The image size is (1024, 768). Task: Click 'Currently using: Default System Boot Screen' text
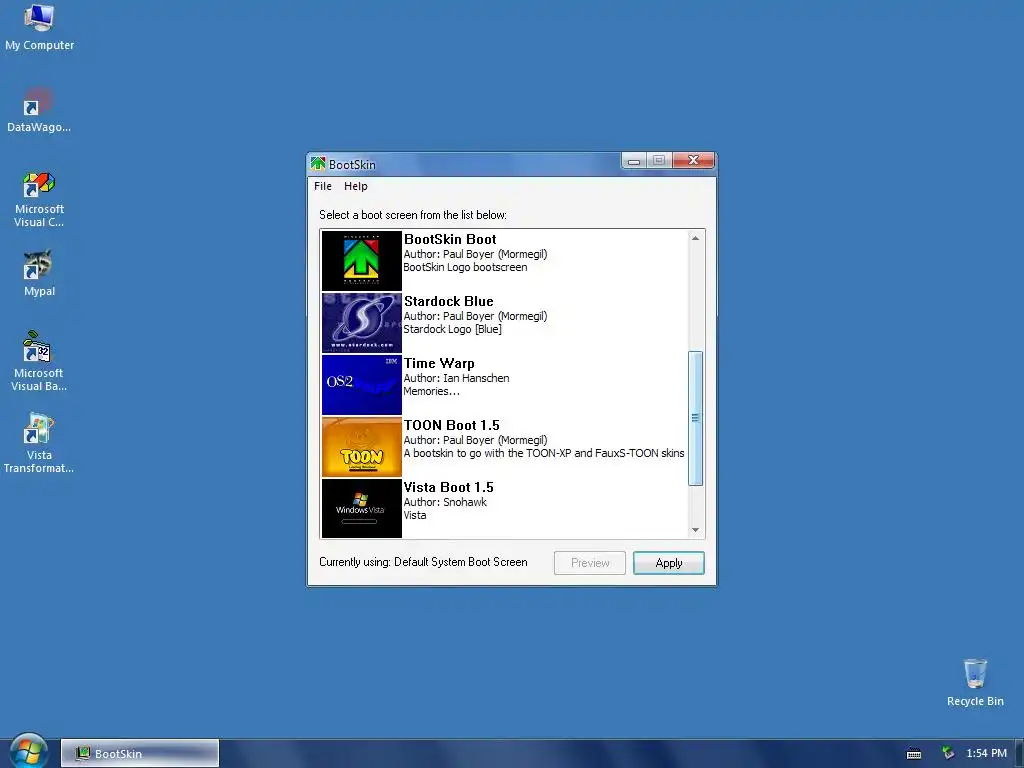click(x=423, y=562)
